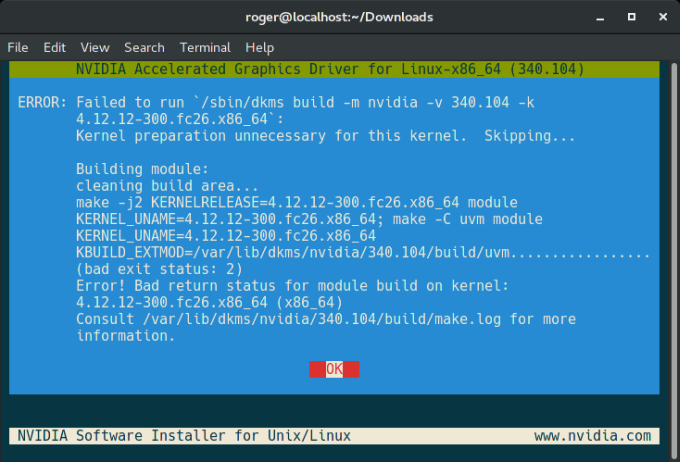Viewport: 680px width, 462px height.
Task: Maximize the terminal window
Action: 631,17
